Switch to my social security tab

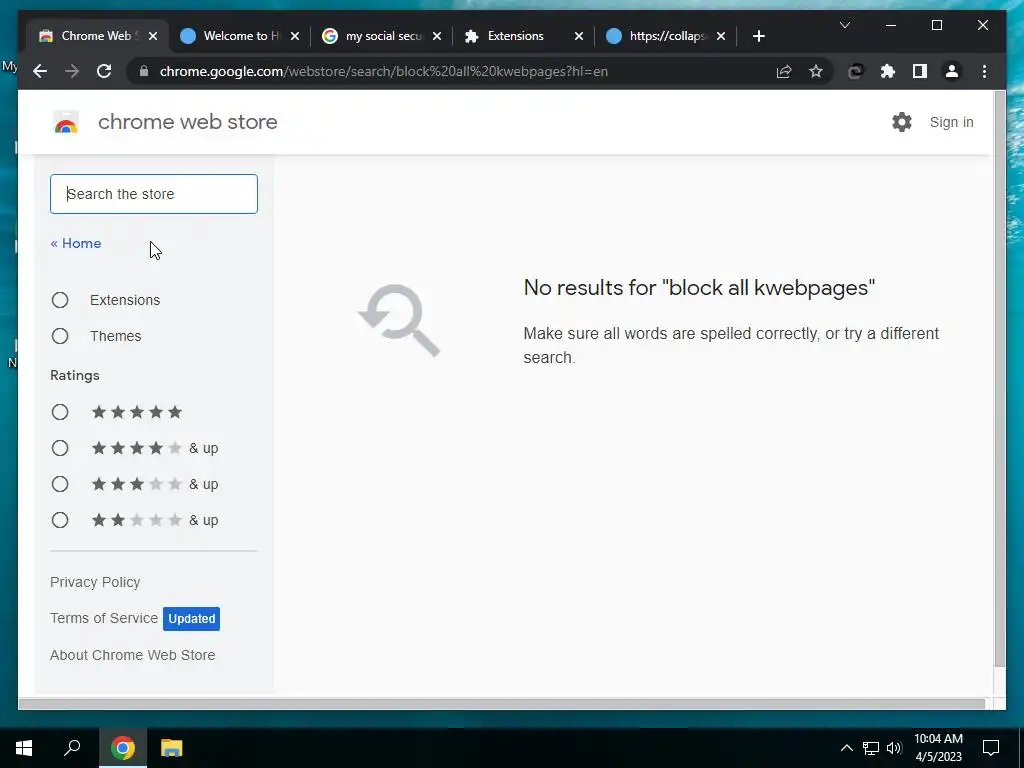tap(382, 36)
